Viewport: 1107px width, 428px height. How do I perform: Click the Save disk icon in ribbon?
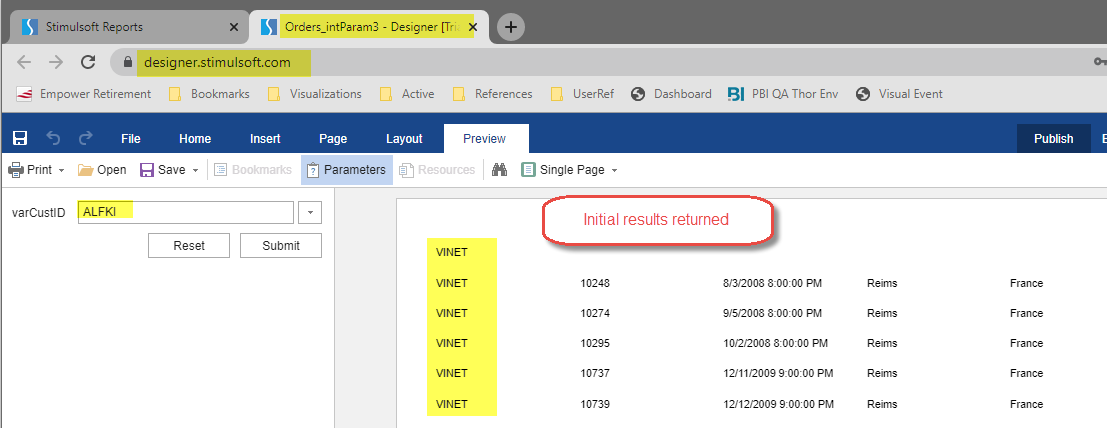pos(20,139)
